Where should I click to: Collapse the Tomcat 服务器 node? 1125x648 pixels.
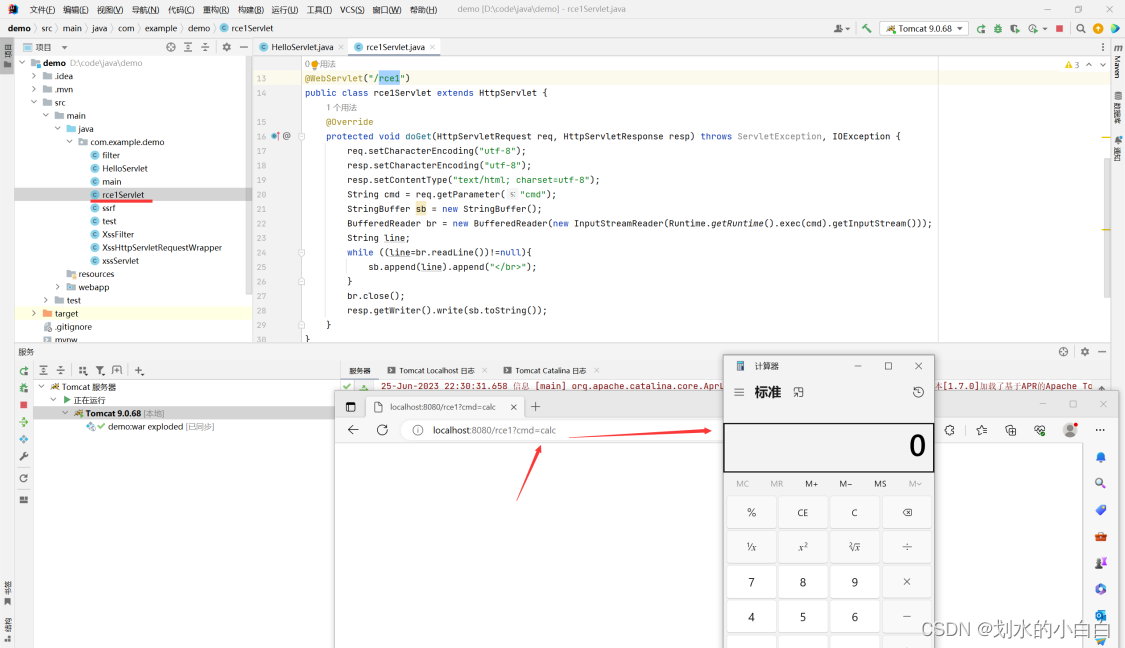tap(42, 386)
